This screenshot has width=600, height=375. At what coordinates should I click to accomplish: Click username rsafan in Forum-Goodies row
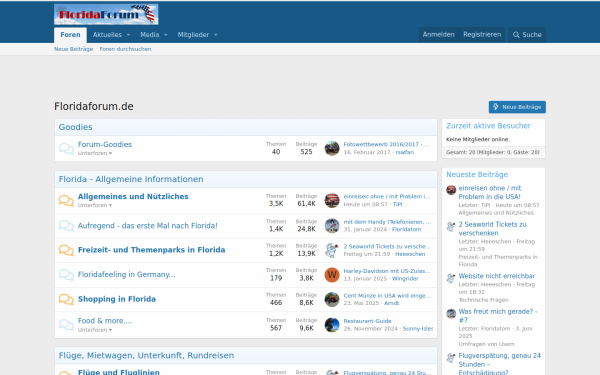(x=404, y=152)
